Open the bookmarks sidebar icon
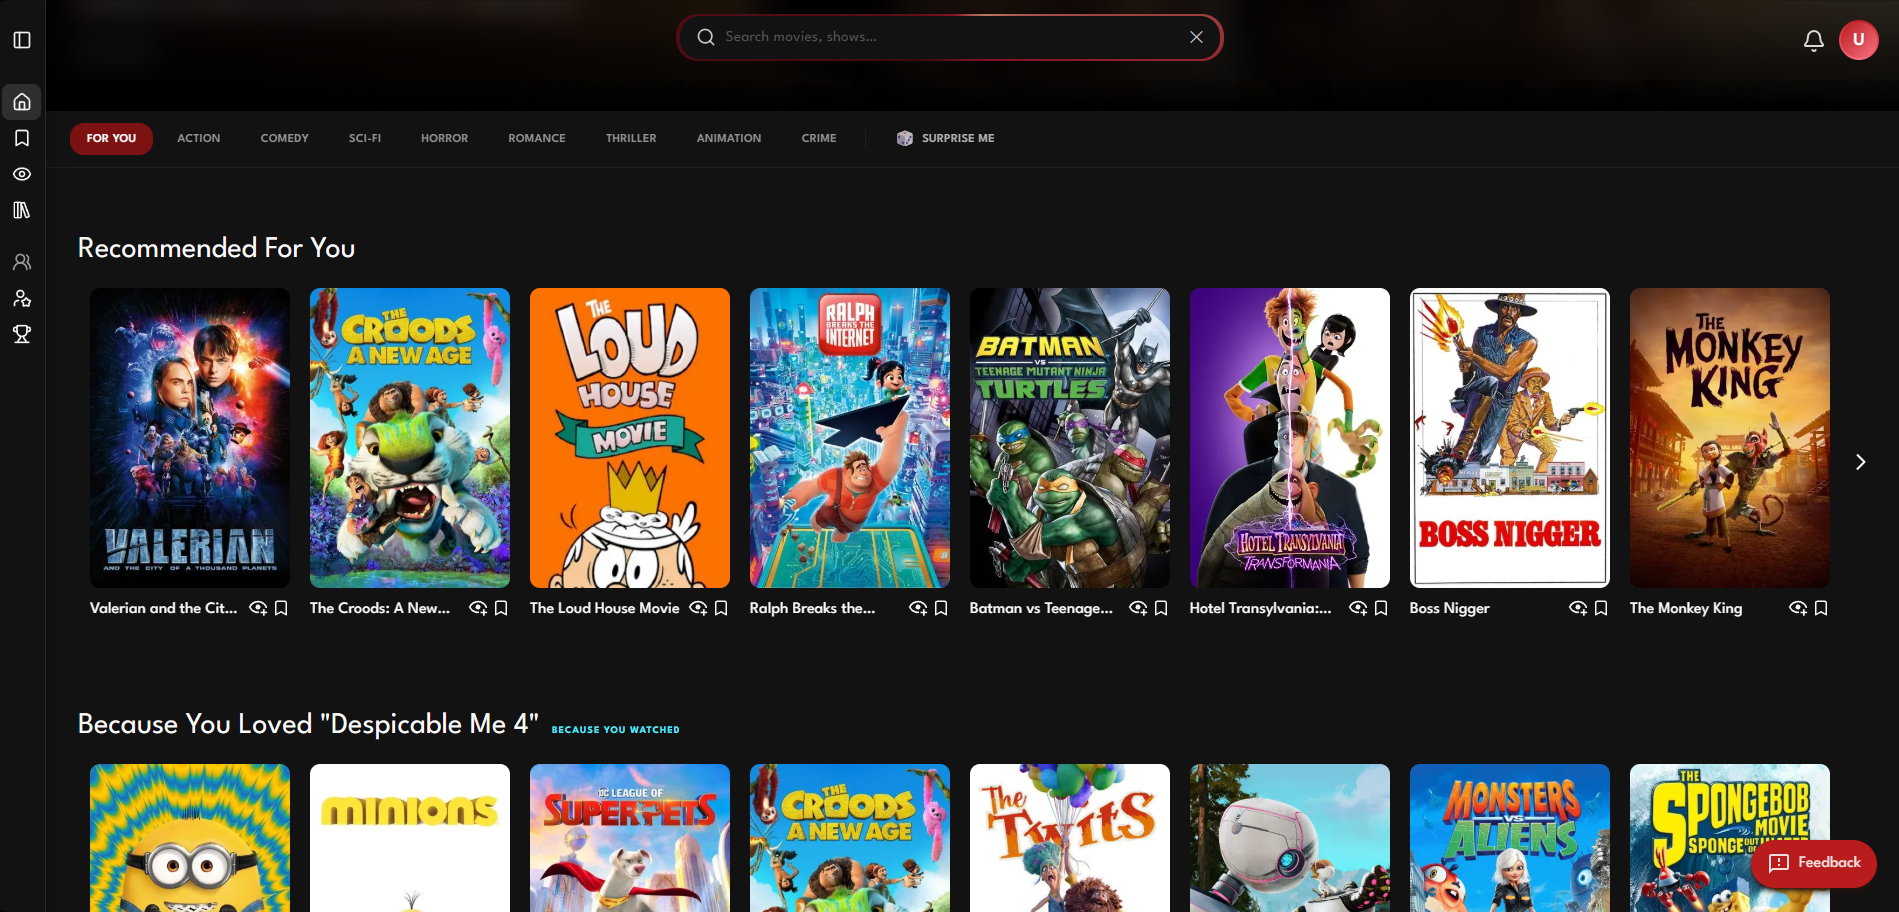1899x912 pixels. [22, 138]
